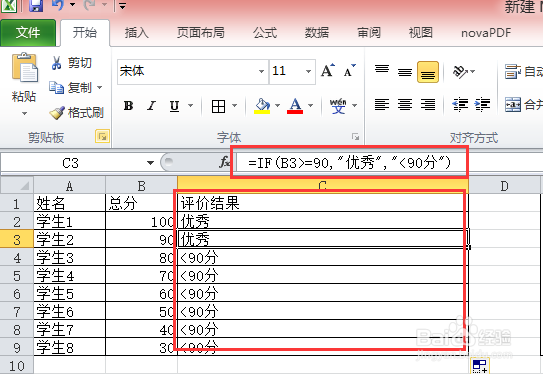Align cell text left
The width and height of the screenshot is (543, 374).
(x=382, y=104)
